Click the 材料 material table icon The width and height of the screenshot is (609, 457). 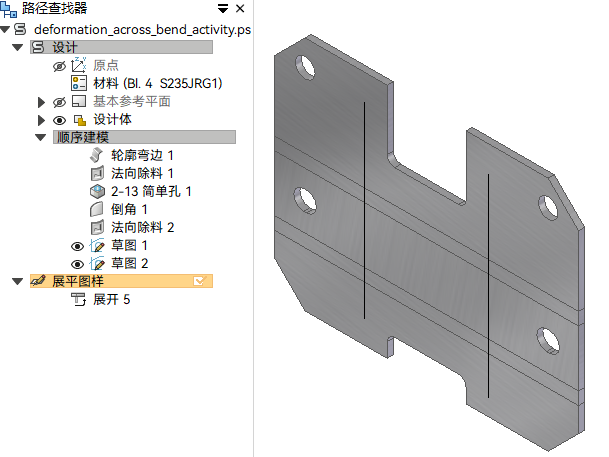click(79, 83)
